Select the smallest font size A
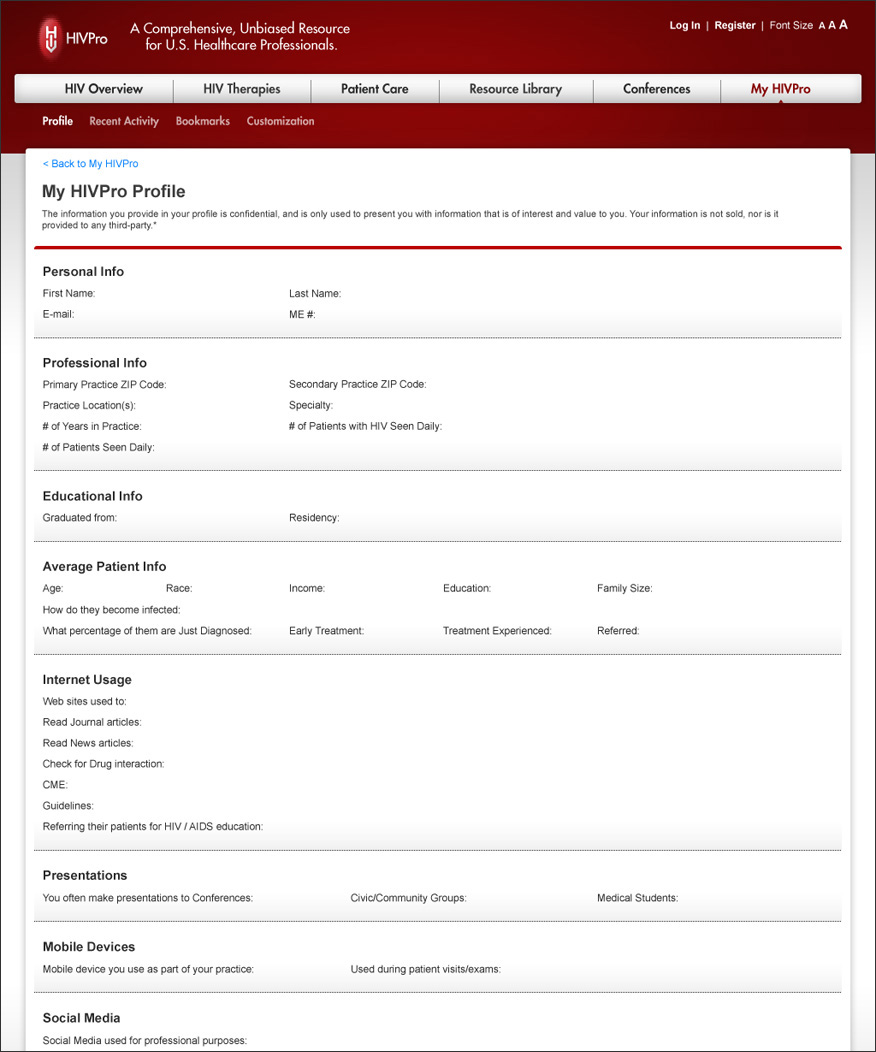The height and width of the screenshot is (1052, 876). [x=822, y=25]
